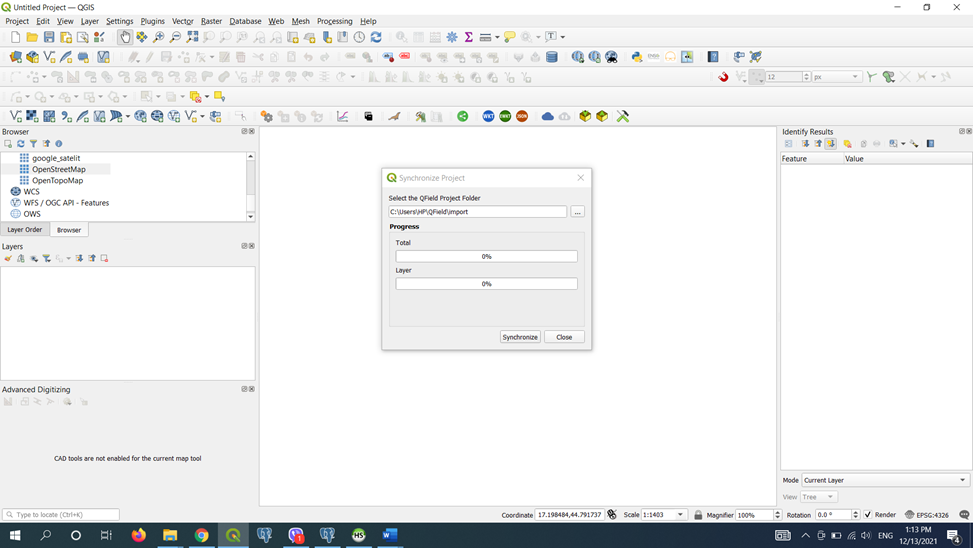Click the Zoom In magnifier tool
The height and width of the screenshot is (548, 973).
pos(159,37)
